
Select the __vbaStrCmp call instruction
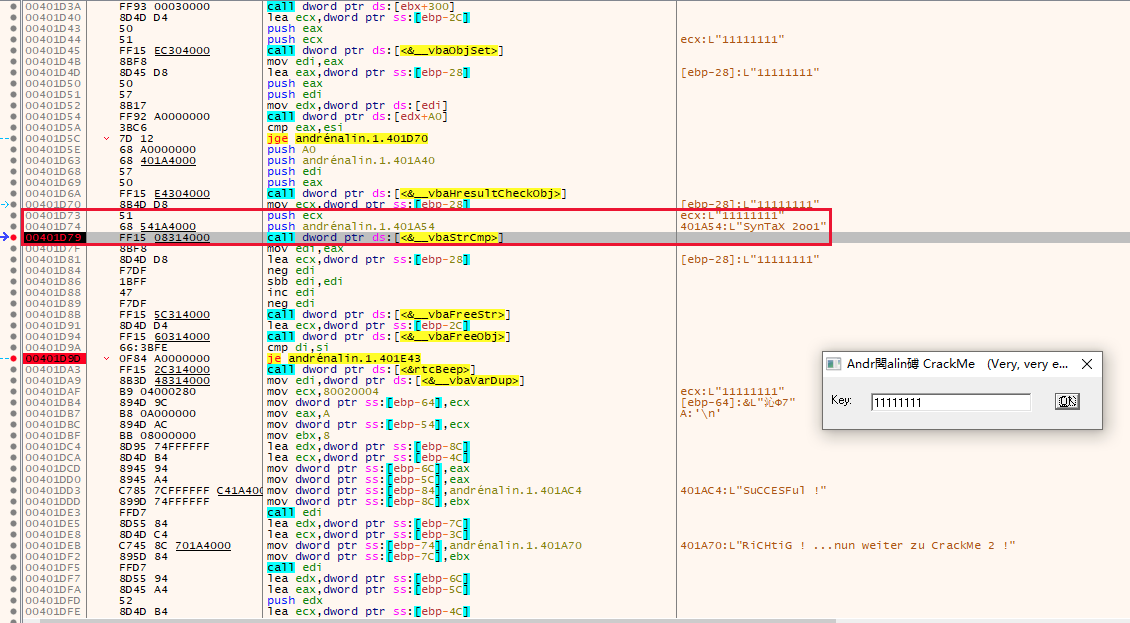coord(385,237)
